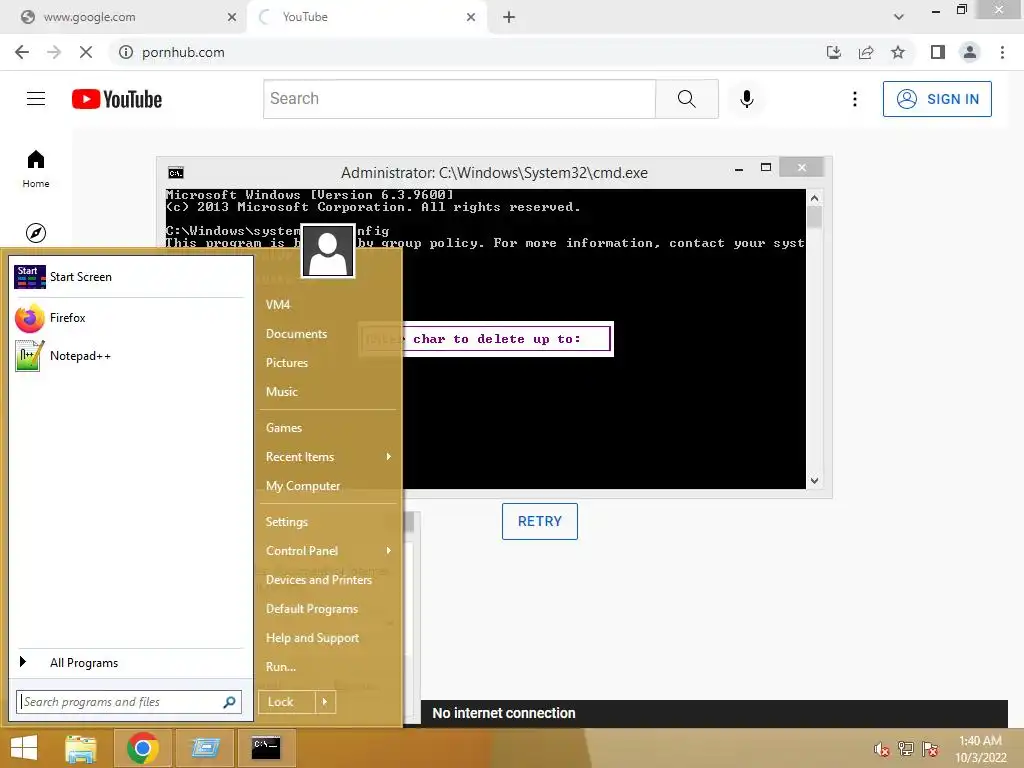Open a new Chrome tab
The width and height of the screenshot is (1024, 768).
point(509,17)
